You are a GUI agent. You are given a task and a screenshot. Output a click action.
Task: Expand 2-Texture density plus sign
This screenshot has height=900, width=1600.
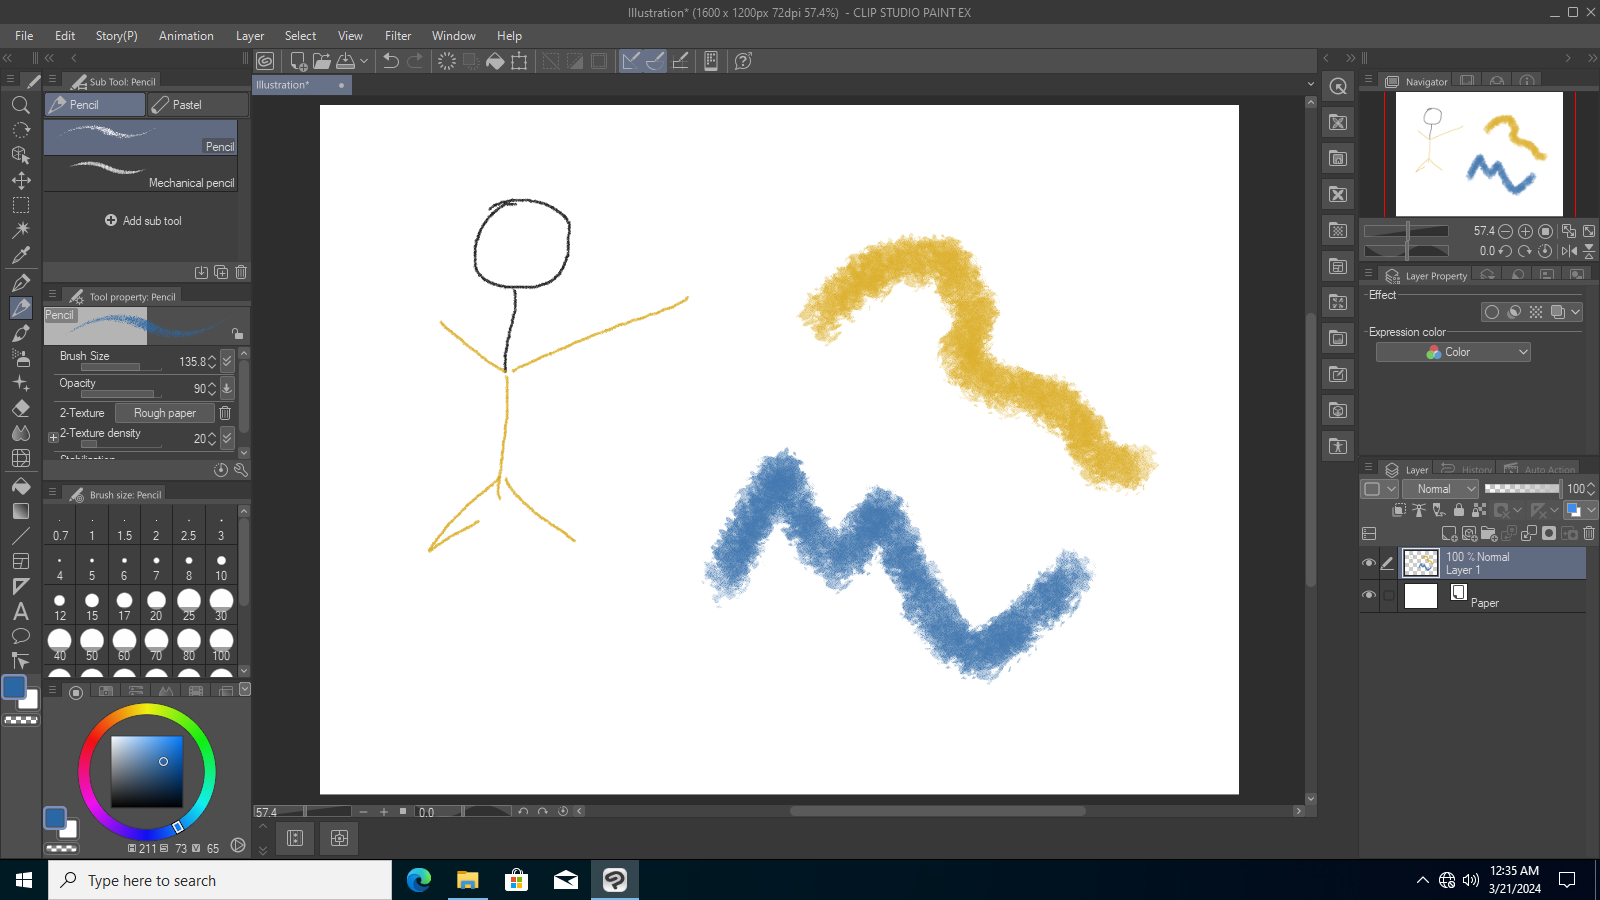click(x=54, y=437)
